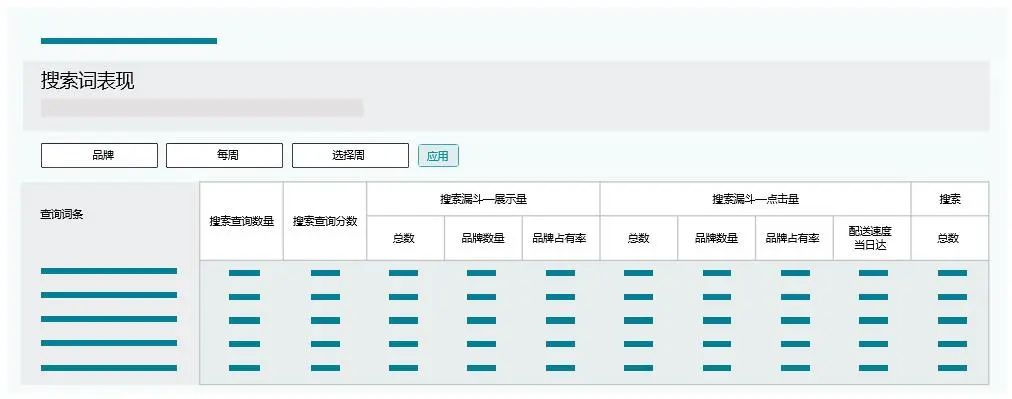Click the 搜索查询数量 column header
The image size is (1012, 399).
pos(241,221)
